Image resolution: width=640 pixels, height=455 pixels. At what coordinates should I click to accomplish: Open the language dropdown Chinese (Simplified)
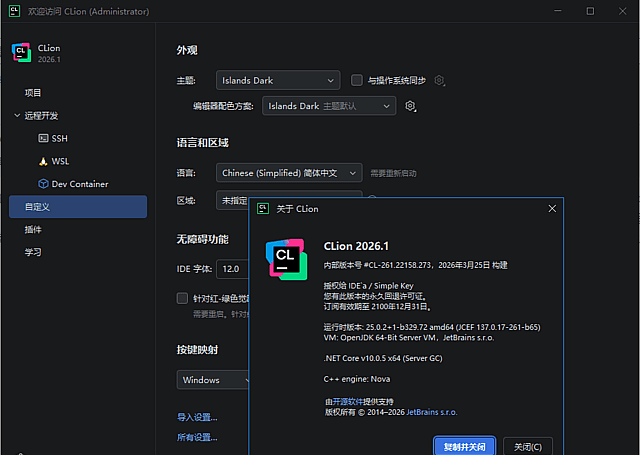(x=289, y=173)
